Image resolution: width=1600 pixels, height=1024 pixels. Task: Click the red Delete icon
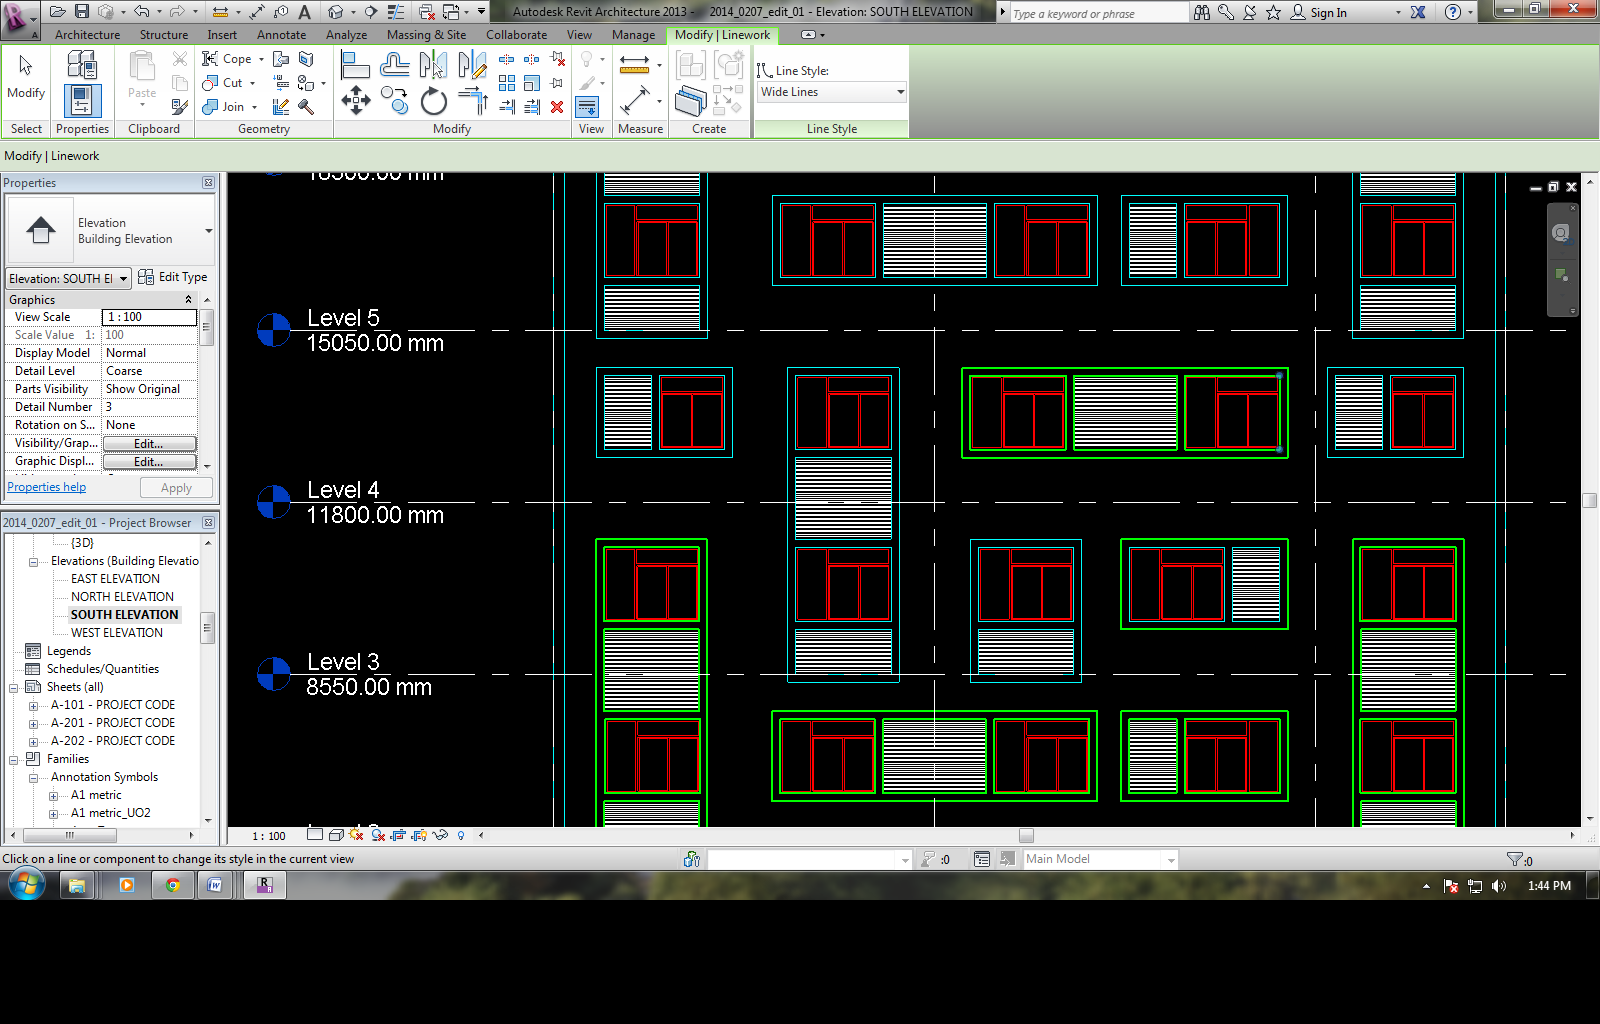(x=557, y=107)
